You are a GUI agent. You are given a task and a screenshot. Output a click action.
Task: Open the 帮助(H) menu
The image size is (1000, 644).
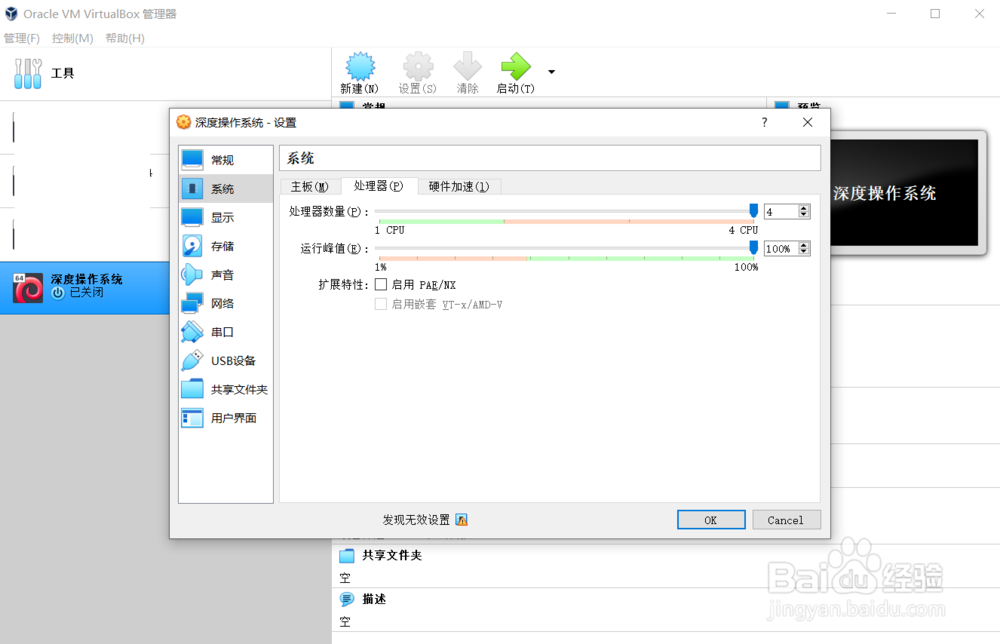[124, 38]
